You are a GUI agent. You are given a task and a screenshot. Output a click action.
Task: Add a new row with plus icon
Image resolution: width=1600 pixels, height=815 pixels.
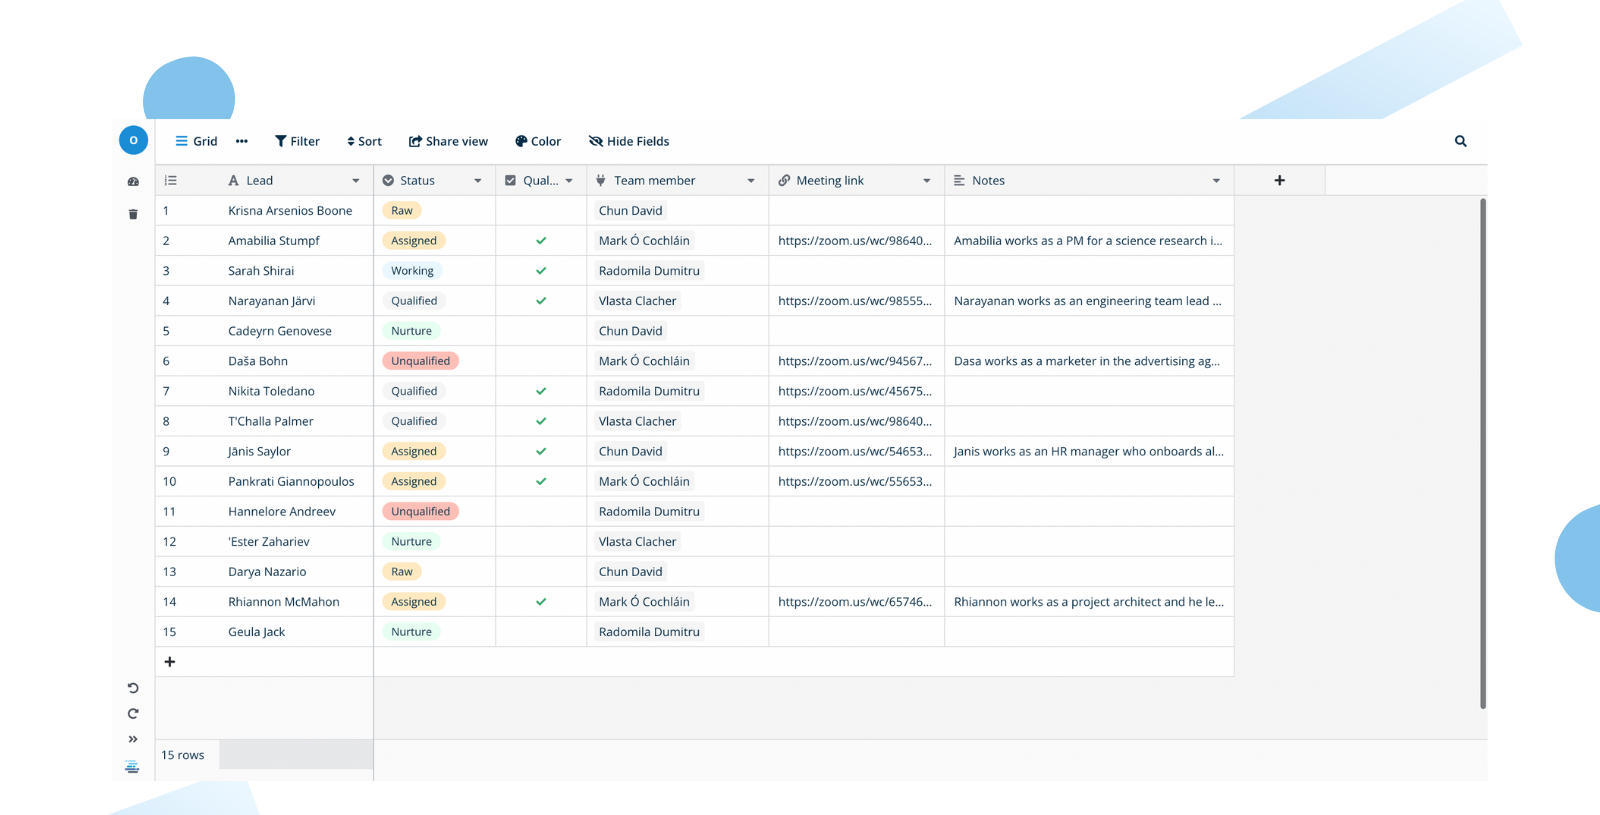(170, 662)
